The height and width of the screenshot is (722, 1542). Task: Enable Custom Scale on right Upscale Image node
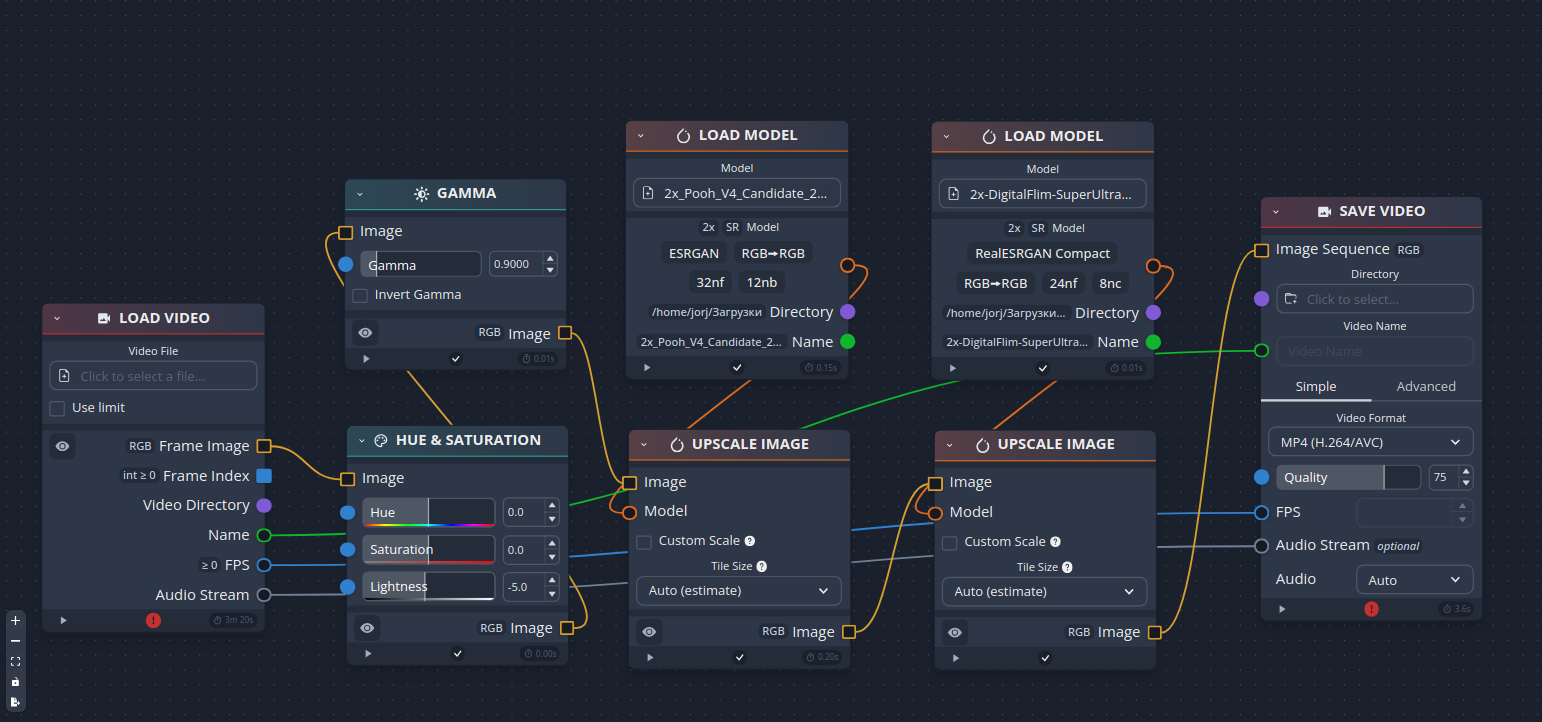click(950, 542)
